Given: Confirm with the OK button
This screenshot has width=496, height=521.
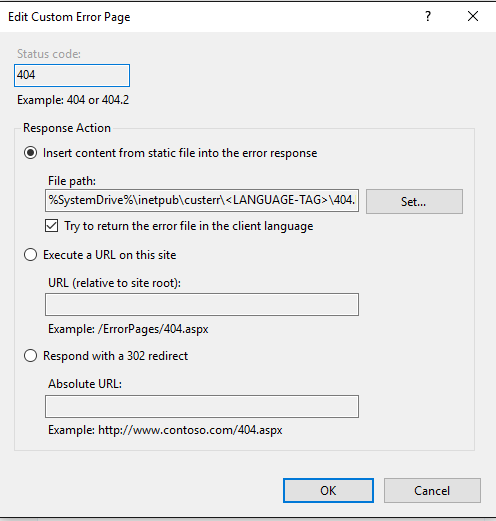Looking at the screenshot, I should 328,490.
